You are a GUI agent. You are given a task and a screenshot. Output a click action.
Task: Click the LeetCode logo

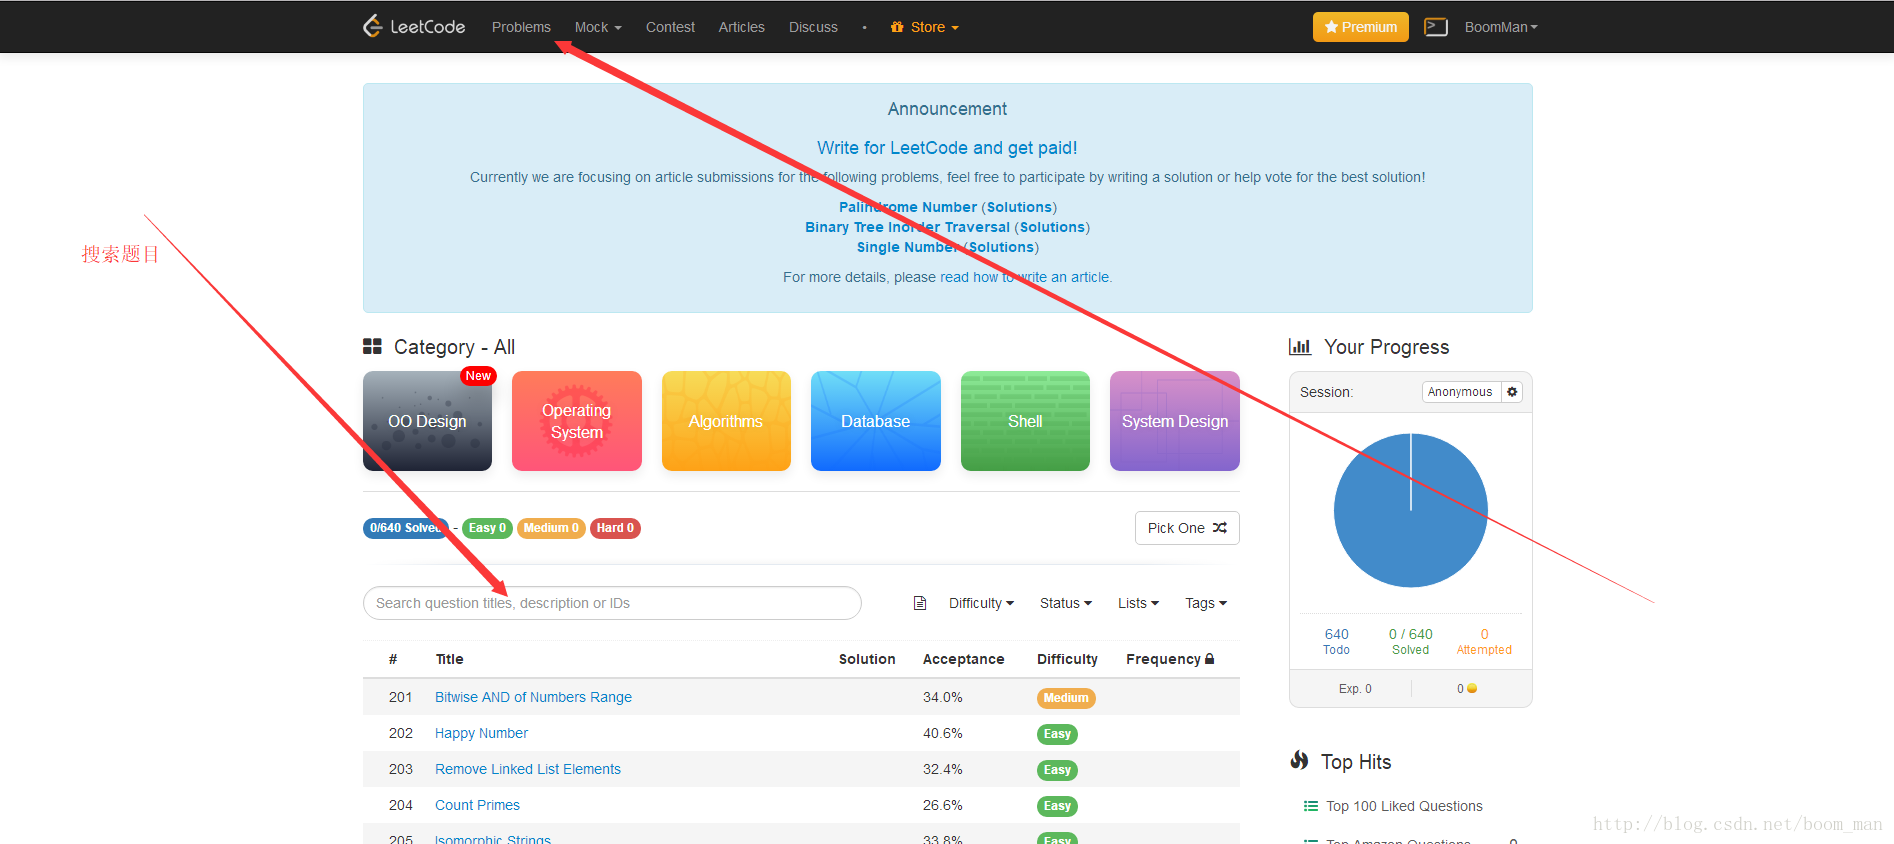(x=414, y=26)
